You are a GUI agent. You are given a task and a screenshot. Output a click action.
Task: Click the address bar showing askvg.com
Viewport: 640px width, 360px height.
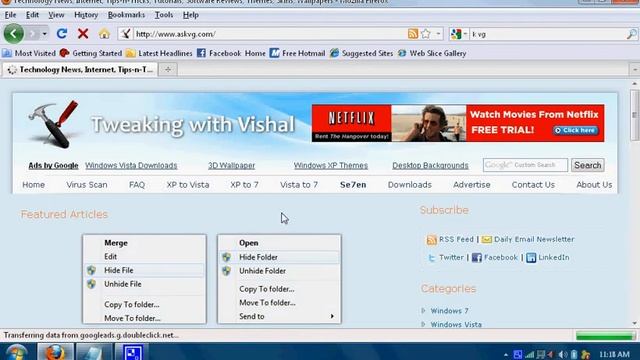click(269, 34)
